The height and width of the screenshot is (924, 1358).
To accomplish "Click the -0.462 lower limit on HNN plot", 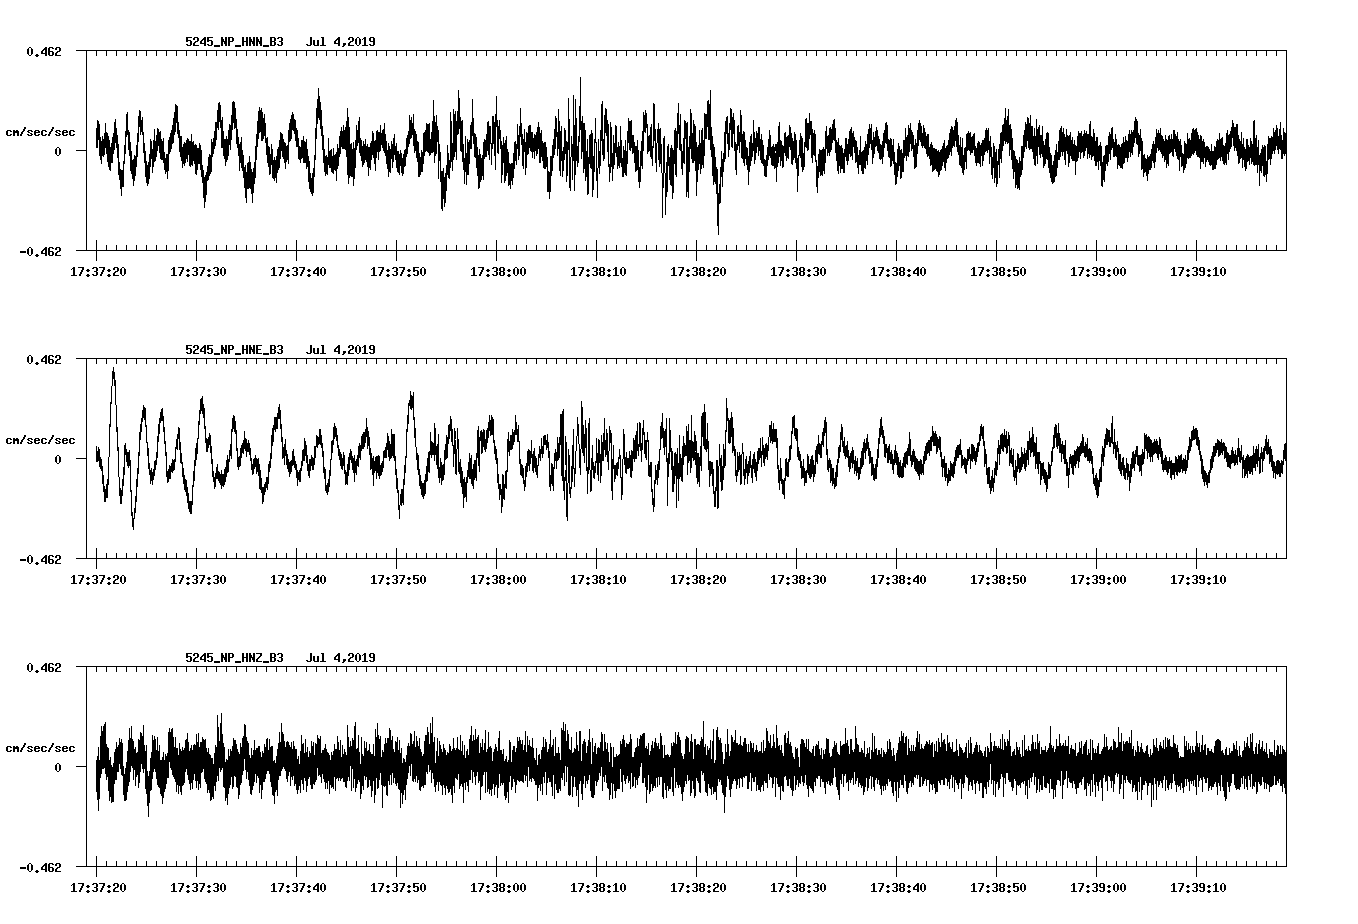I will pyautogui.click(x=40, y=252).
